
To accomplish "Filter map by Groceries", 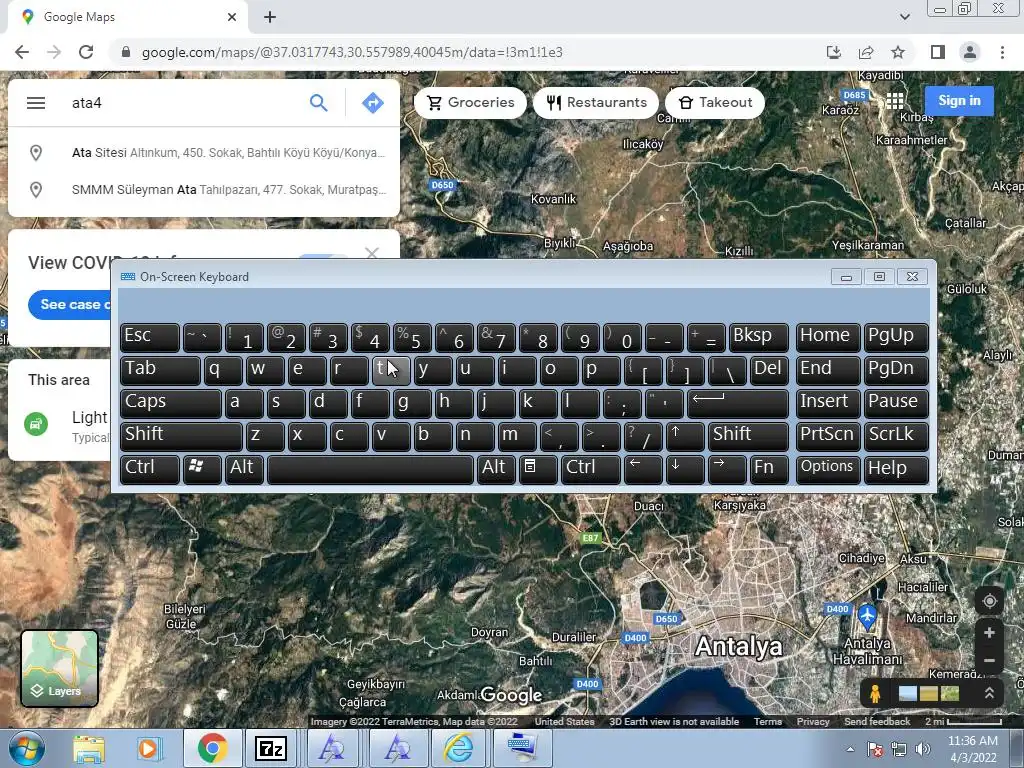I will 470,103.
